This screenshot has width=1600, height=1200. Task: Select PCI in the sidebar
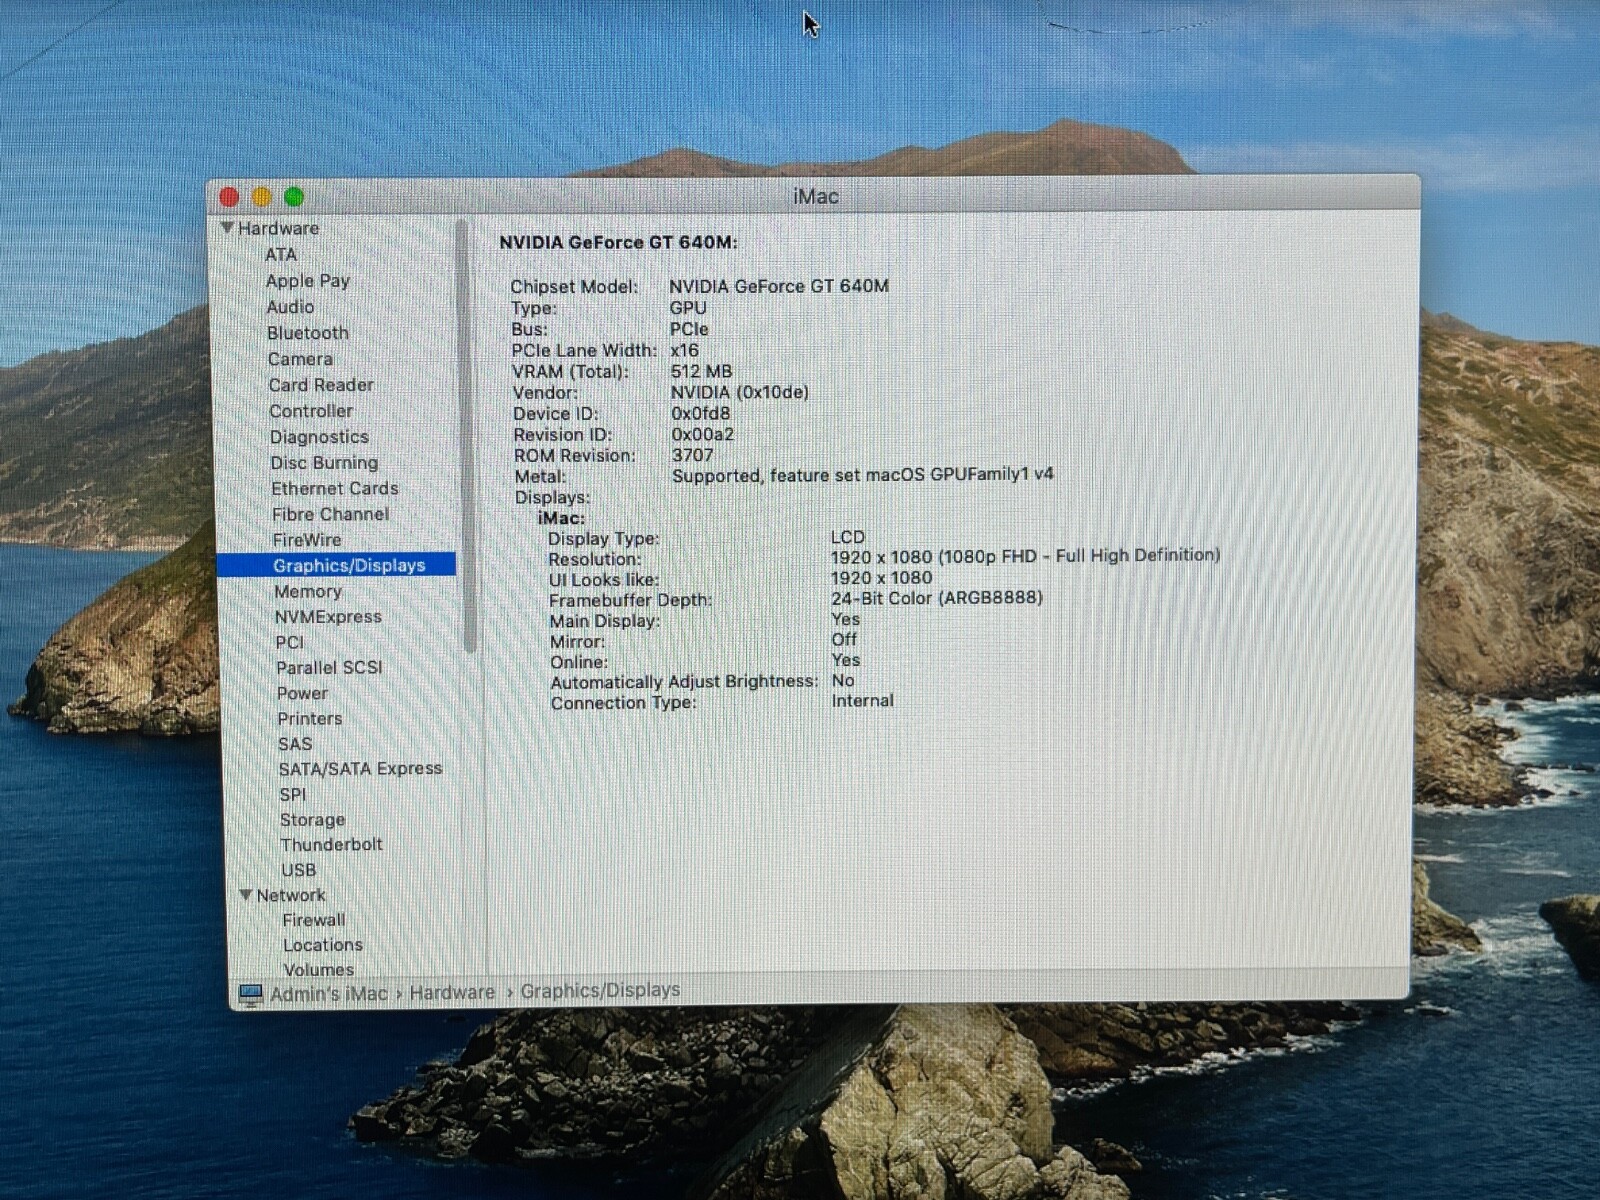coord(290,642)
